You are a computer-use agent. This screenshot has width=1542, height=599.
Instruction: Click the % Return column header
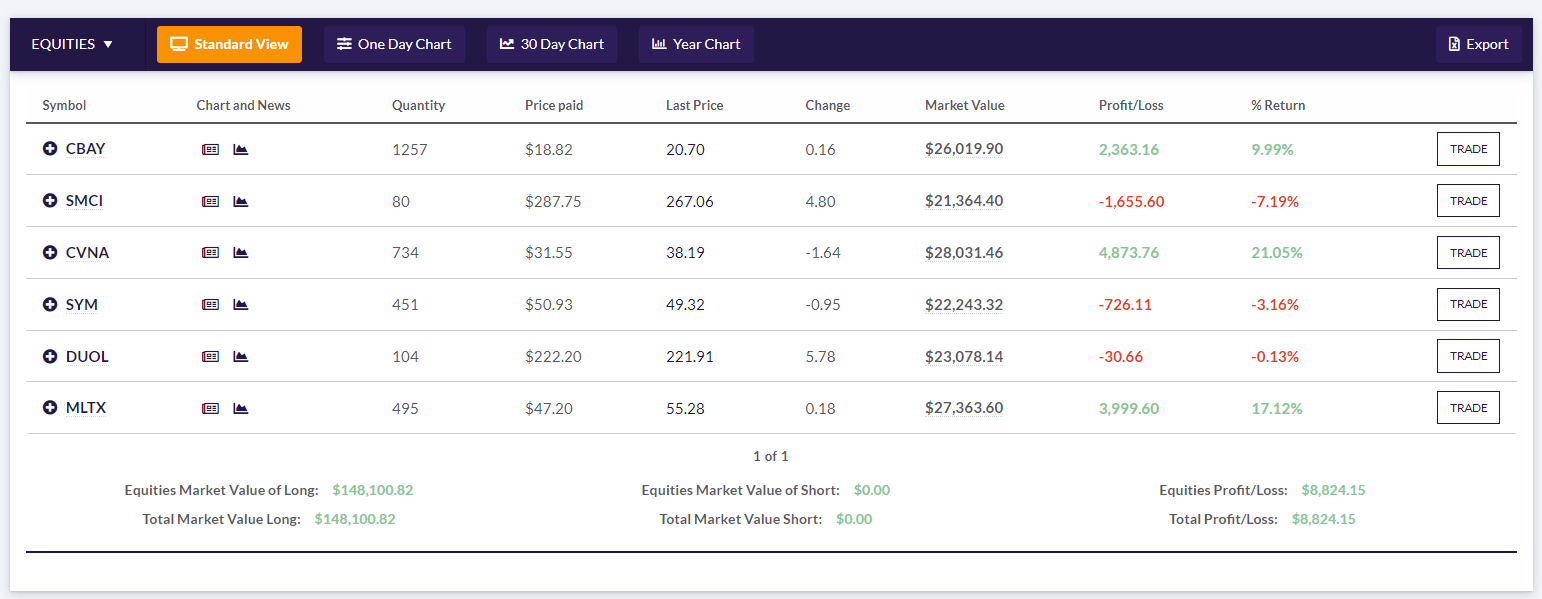pyautogui.click(x=1278, y=105)
